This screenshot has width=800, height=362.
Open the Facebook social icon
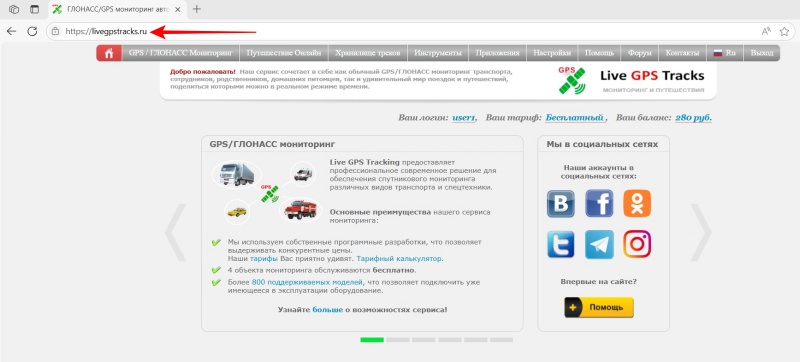pyautogui.click(x=599, y=204)
